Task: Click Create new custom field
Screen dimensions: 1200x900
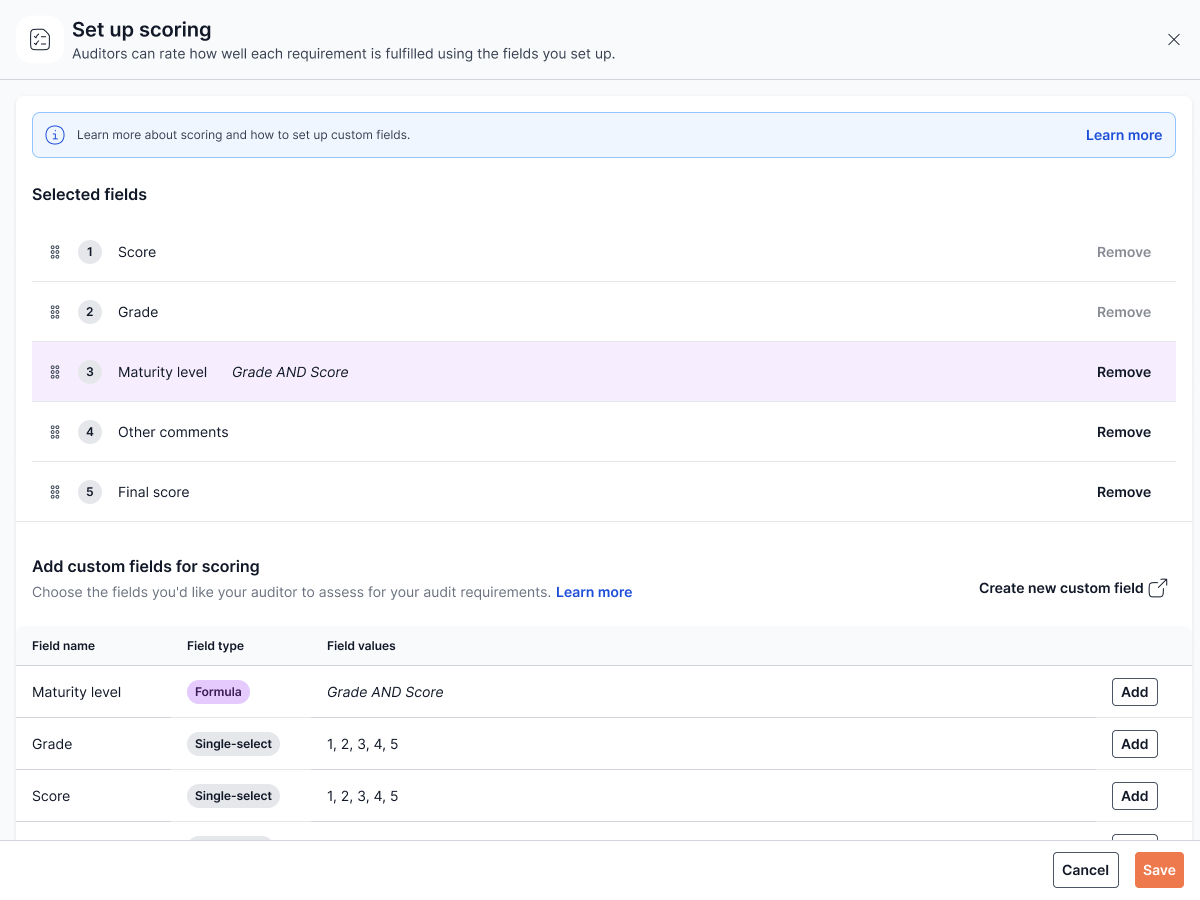Action: (x=1060, y=588)
